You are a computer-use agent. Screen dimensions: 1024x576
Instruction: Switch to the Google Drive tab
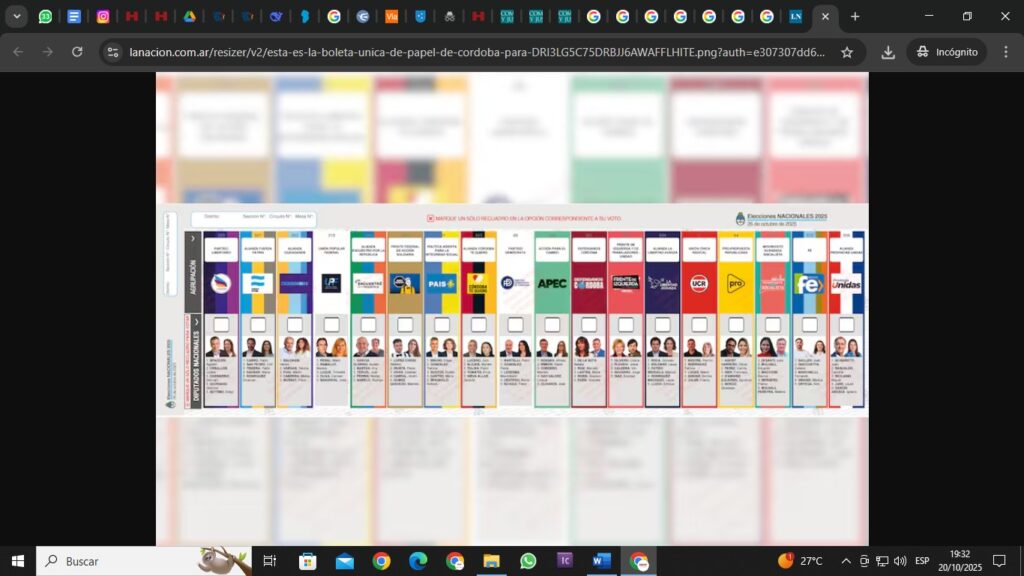(x=189, y=16)
